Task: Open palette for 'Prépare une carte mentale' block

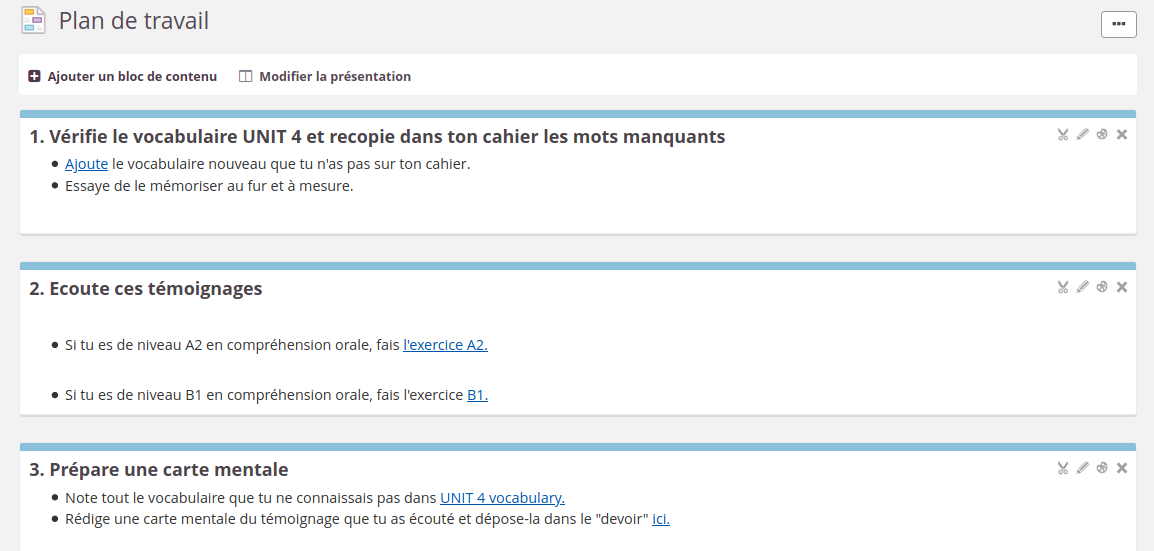Action: pos(1102,468)
